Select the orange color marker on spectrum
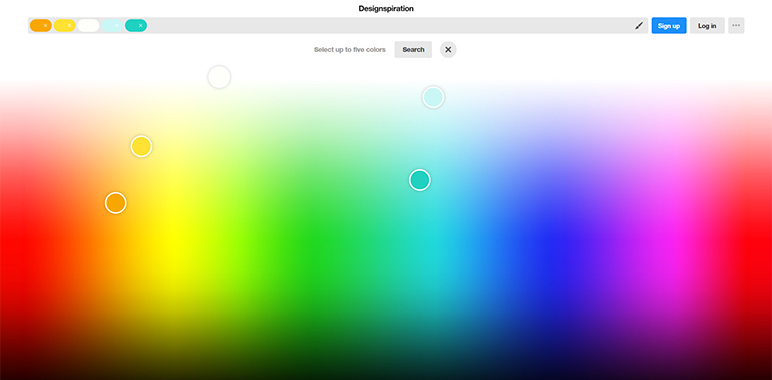This screenshot has width=772, height=380. click(x=116, y=203)
